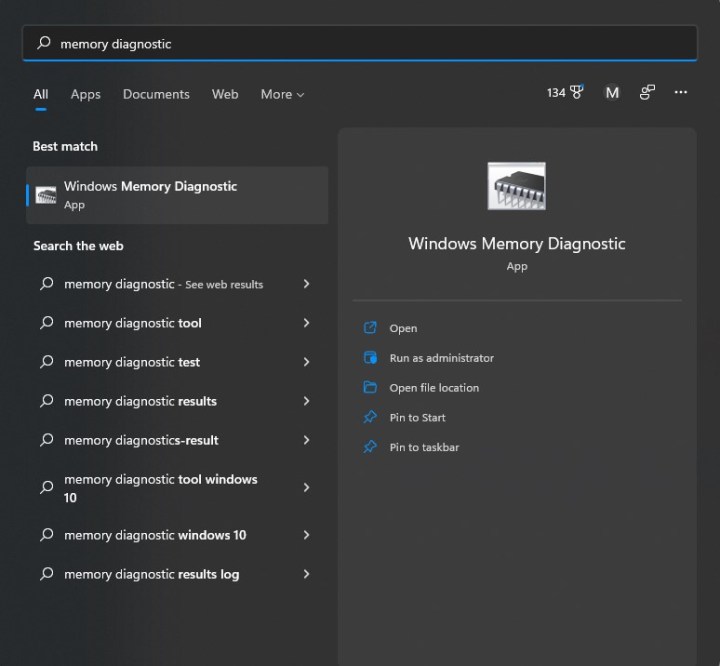Screen dimensions: 720x666
Task: Click the Run as administrator shield icon
Action: point(370,358)
